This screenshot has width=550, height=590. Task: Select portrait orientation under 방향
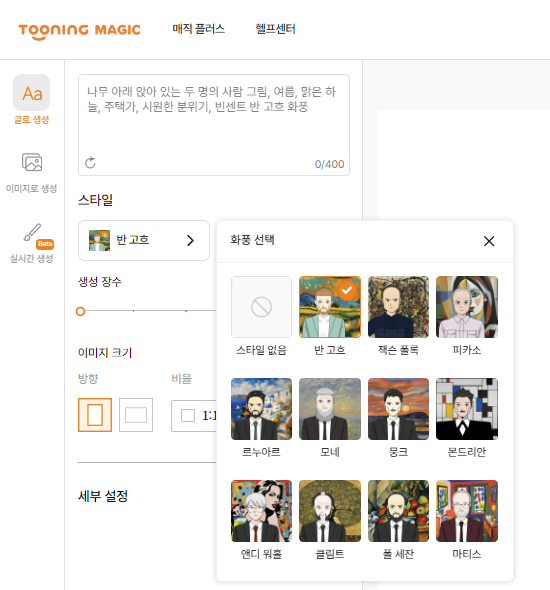(x=95, y=415)
